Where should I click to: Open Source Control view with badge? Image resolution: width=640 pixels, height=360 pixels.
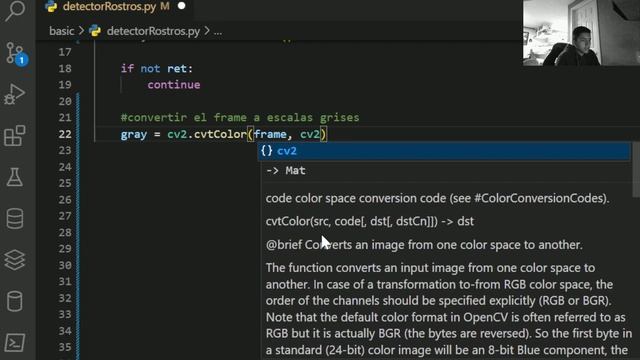[16, 53]
